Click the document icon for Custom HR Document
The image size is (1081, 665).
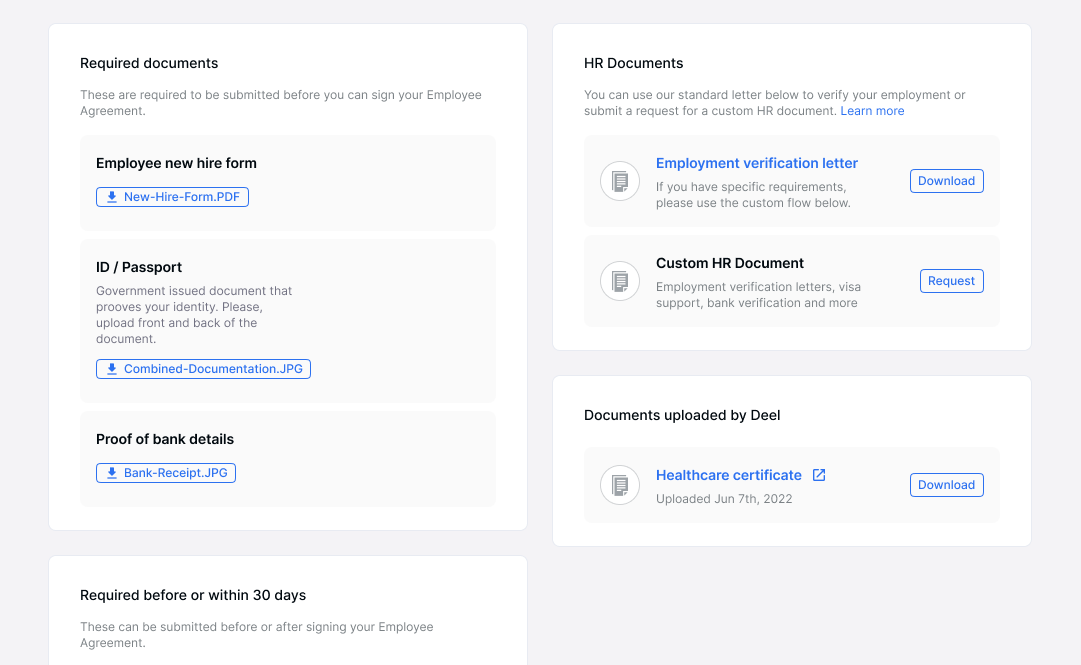click(620, 281)
